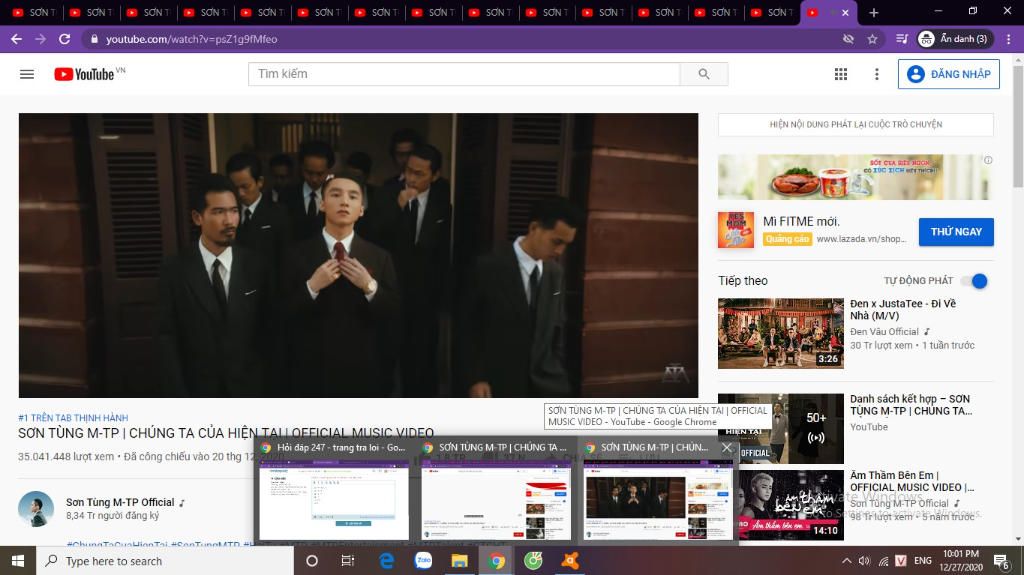Open the YouTube hamburger guide menu
The image size is (1024, 575).
(x=27, y=74)
